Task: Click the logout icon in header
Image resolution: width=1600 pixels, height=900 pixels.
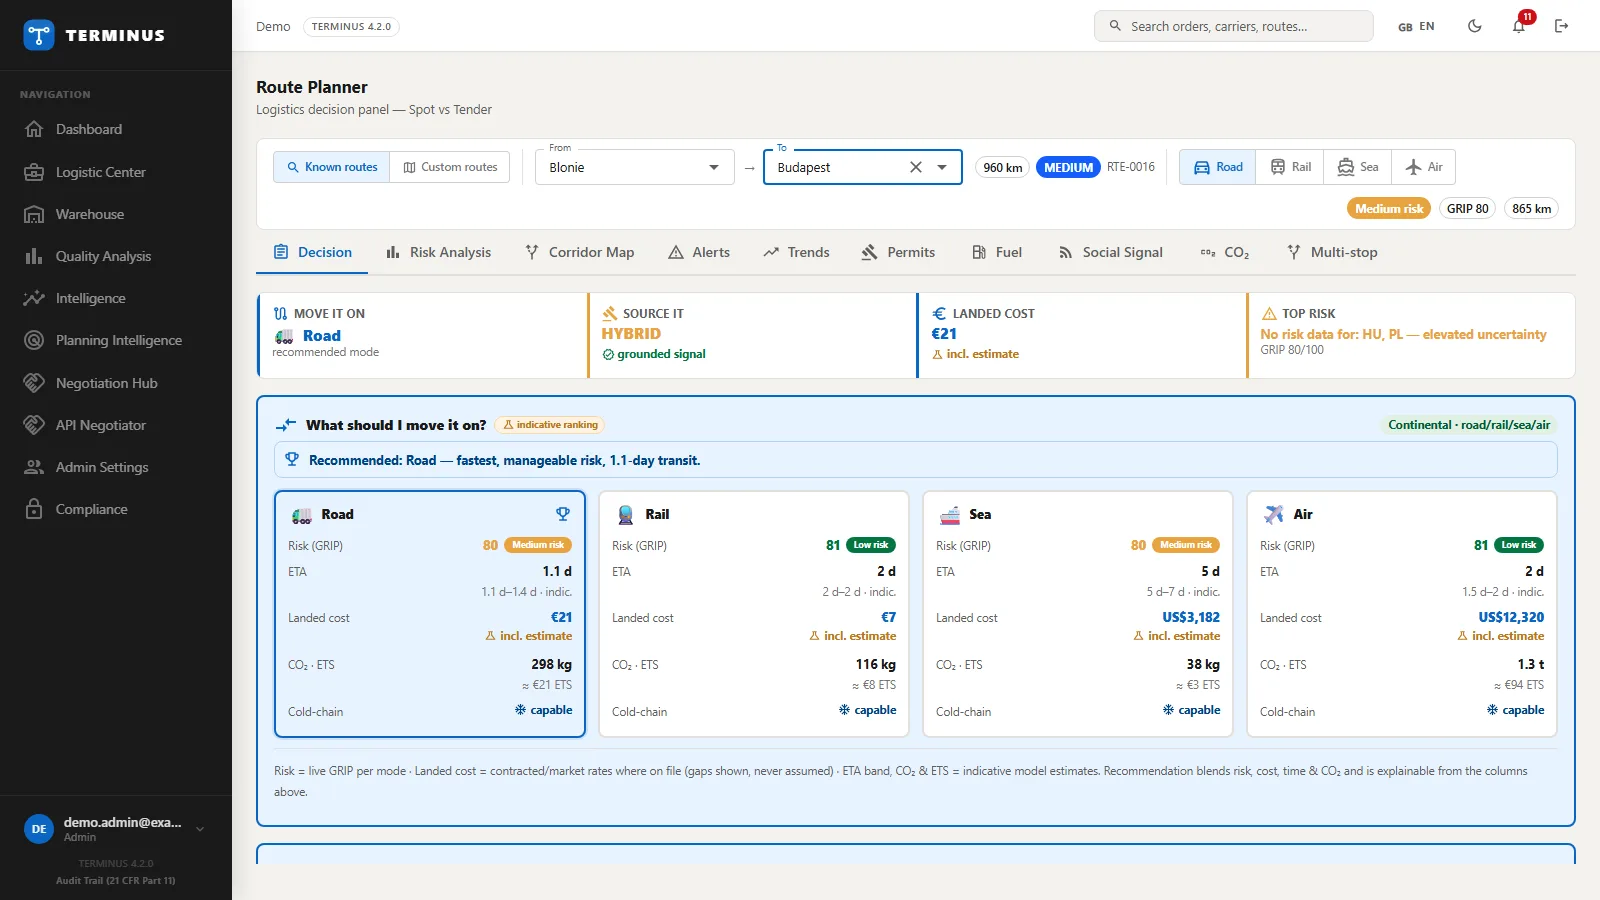Action: coord(1561,26)
